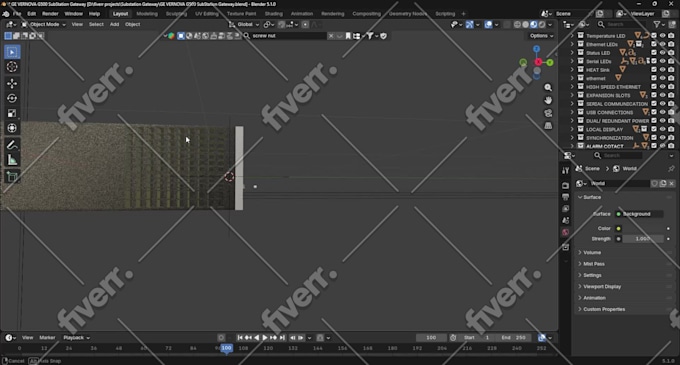
Task: Click the Z axis on navigation gizmo
Action: tap(537, 49)
